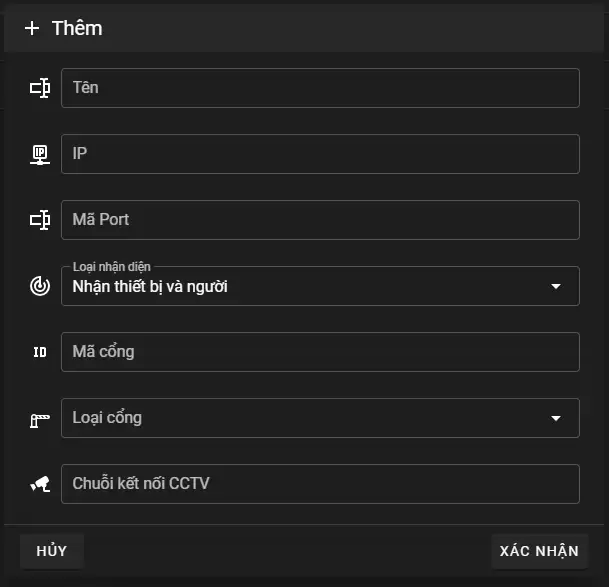Screen dimensions: 609x587
Task: Confirm with the XÁC NHẬN button
Action: click(539, 551)
